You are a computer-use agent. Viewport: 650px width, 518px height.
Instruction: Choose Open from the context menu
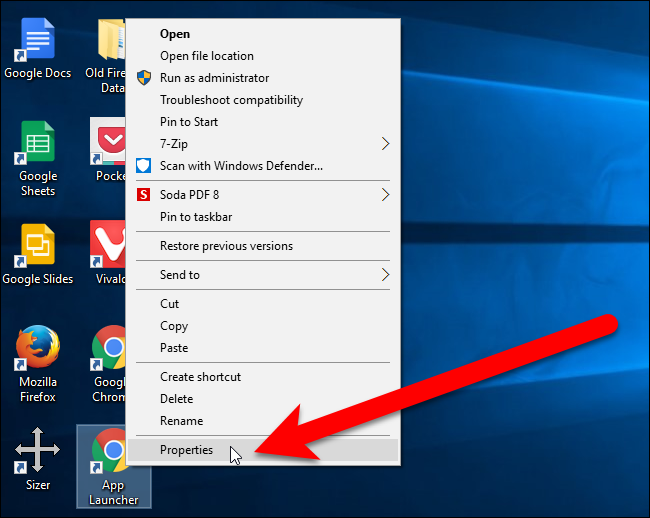pyautogui.click(x=263, y=34)
